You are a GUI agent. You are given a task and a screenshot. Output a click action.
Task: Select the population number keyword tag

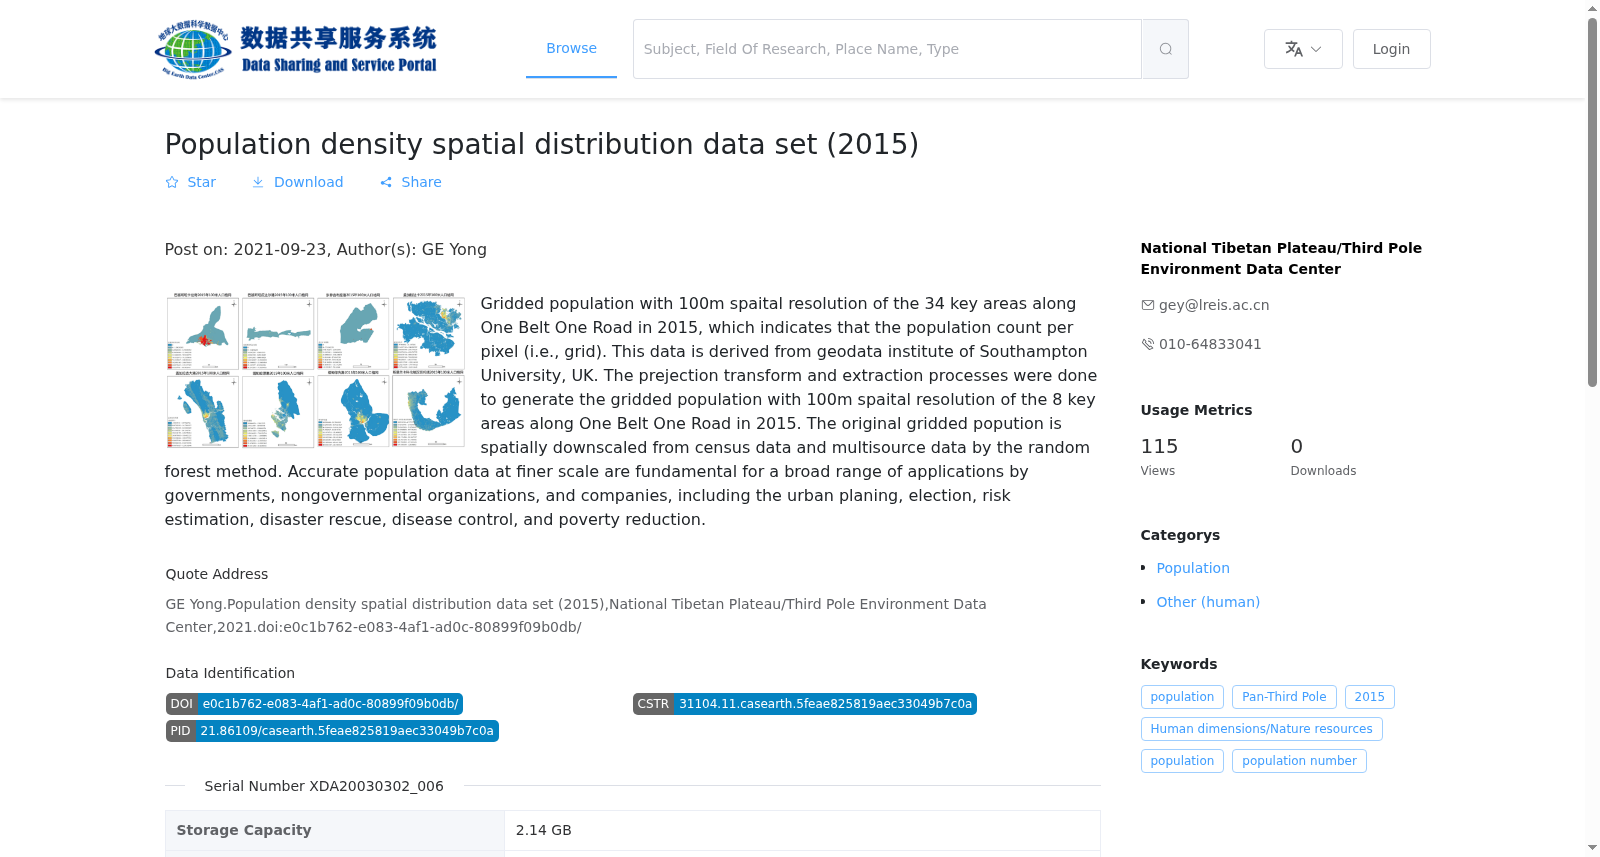pos(1299,761)
